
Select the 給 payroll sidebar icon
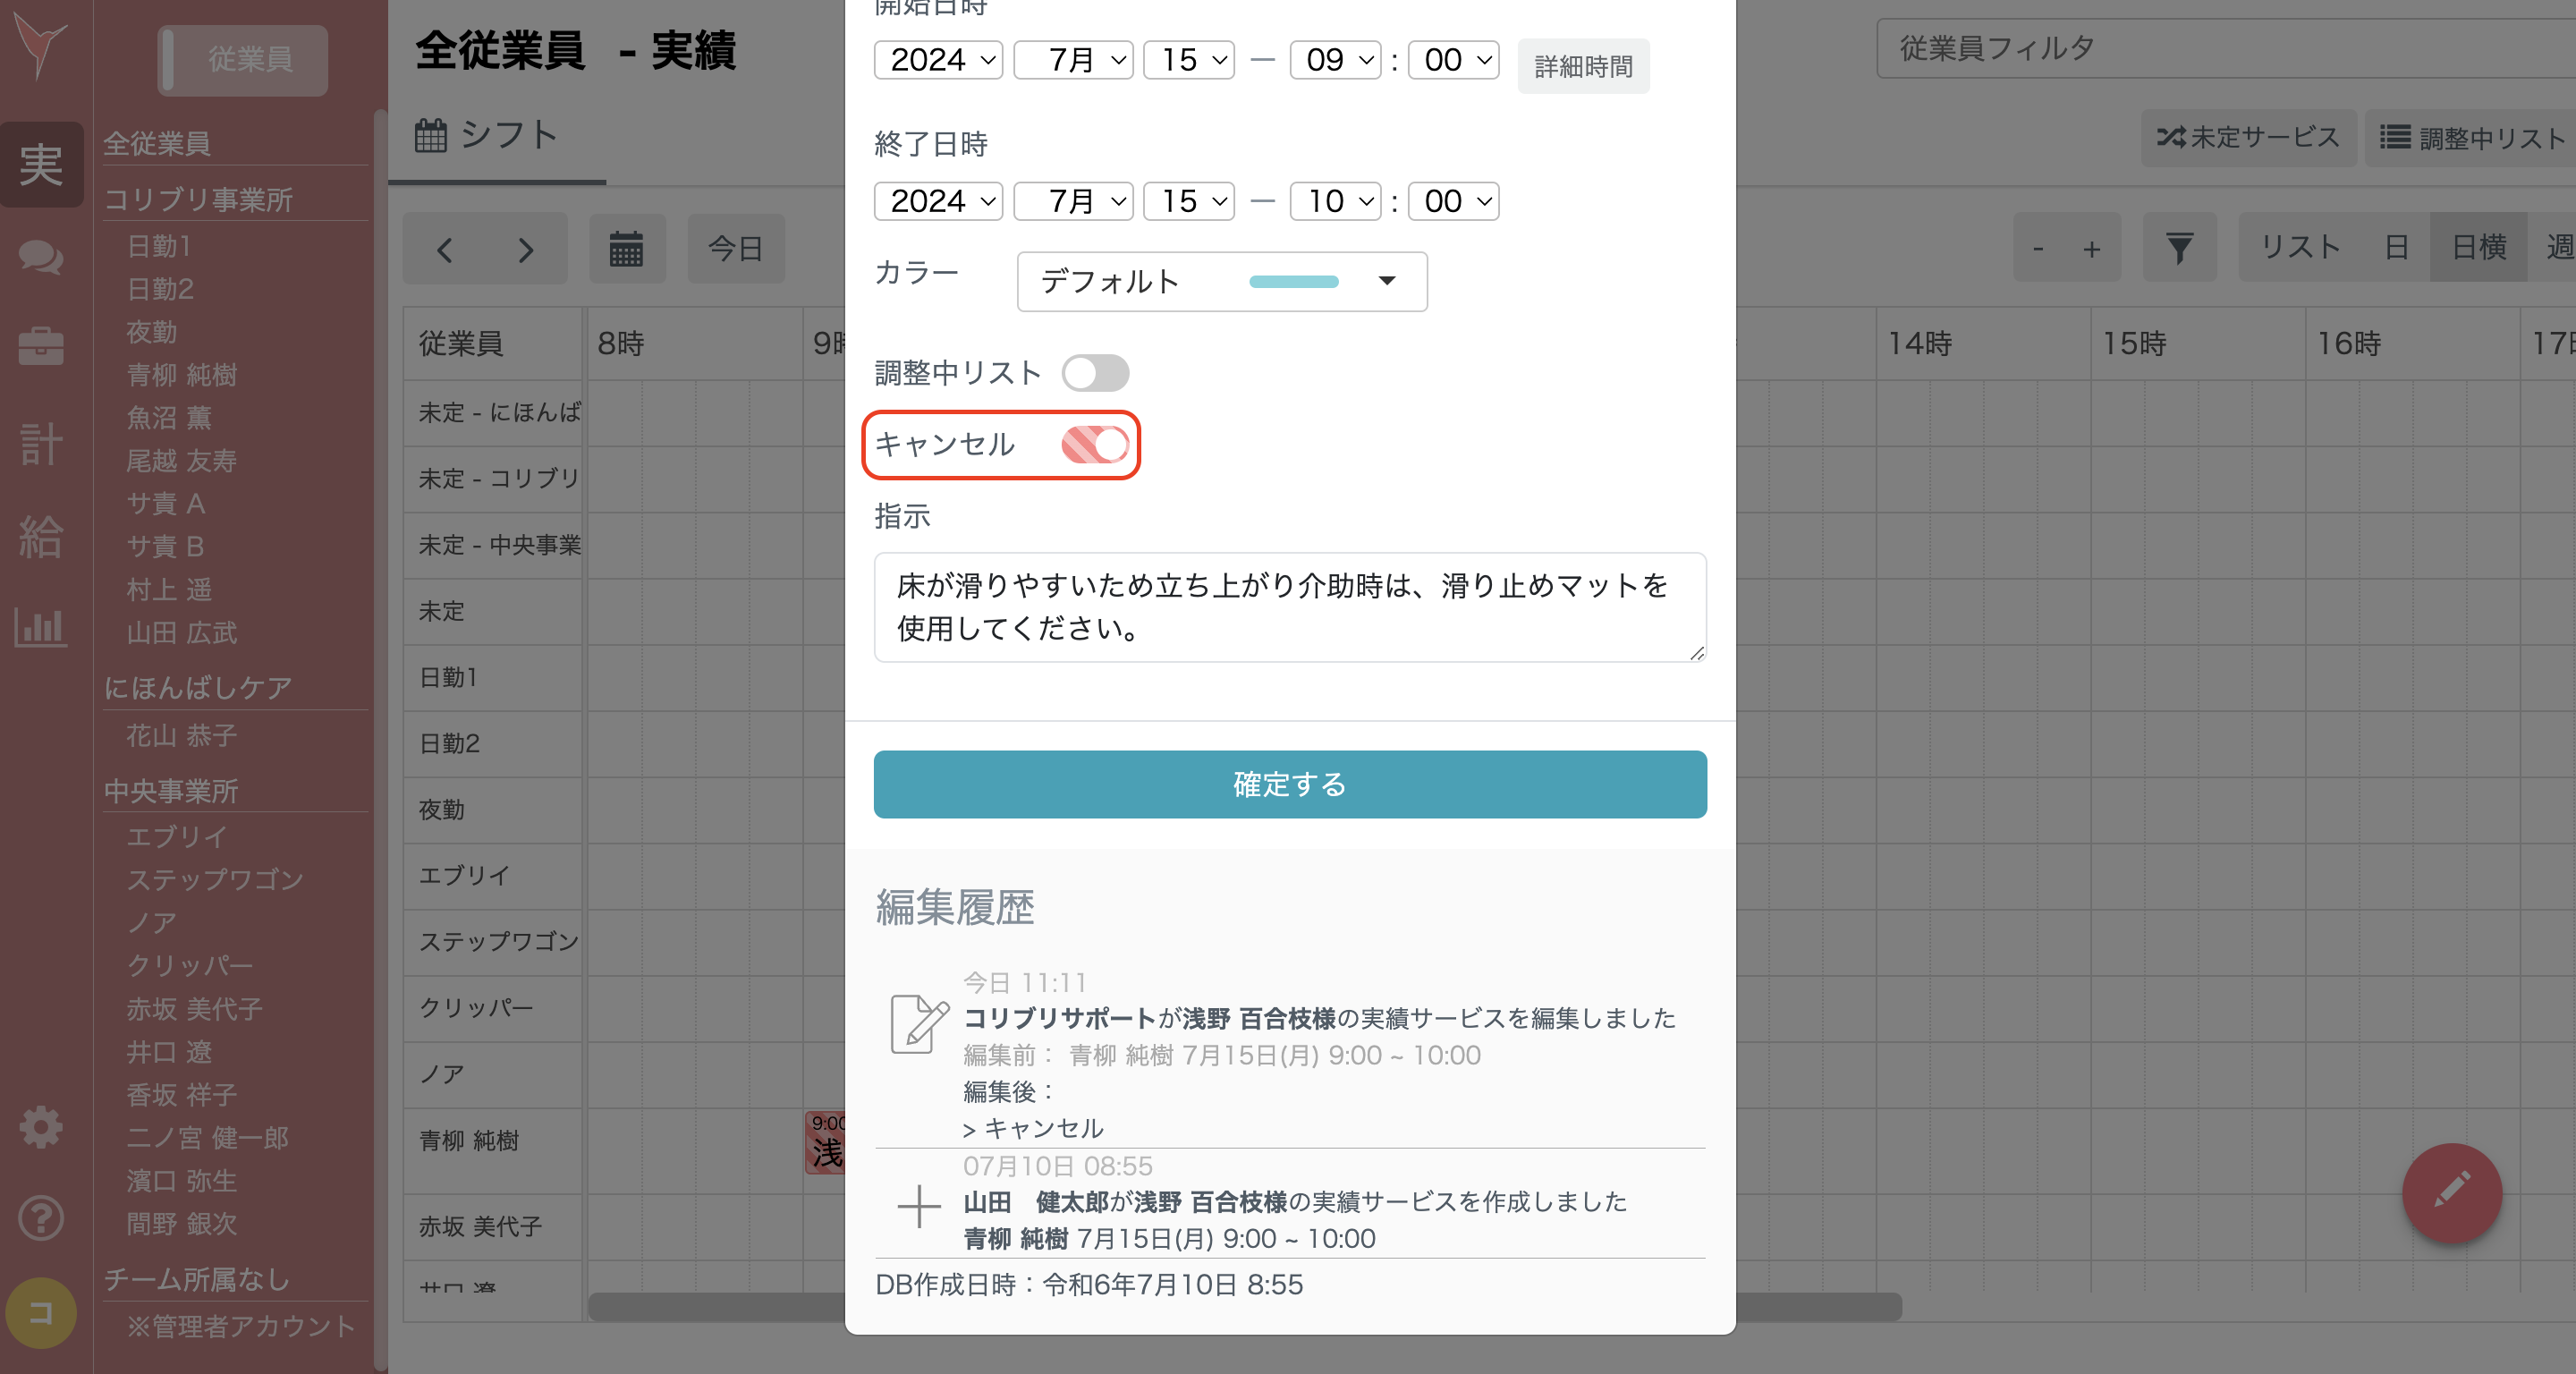coord(42,537)
